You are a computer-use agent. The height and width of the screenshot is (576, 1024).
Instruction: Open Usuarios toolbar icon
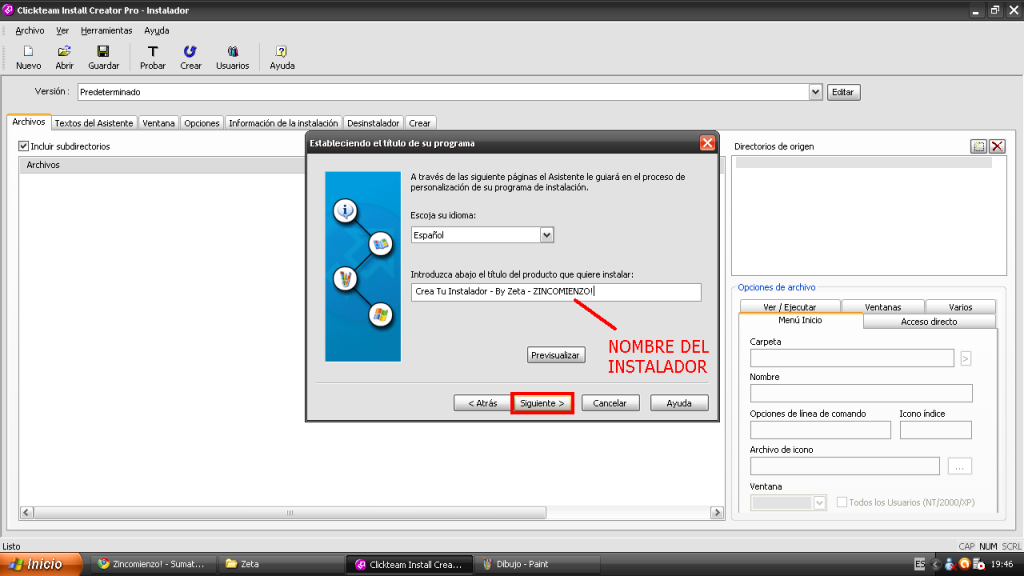point(232,57)
